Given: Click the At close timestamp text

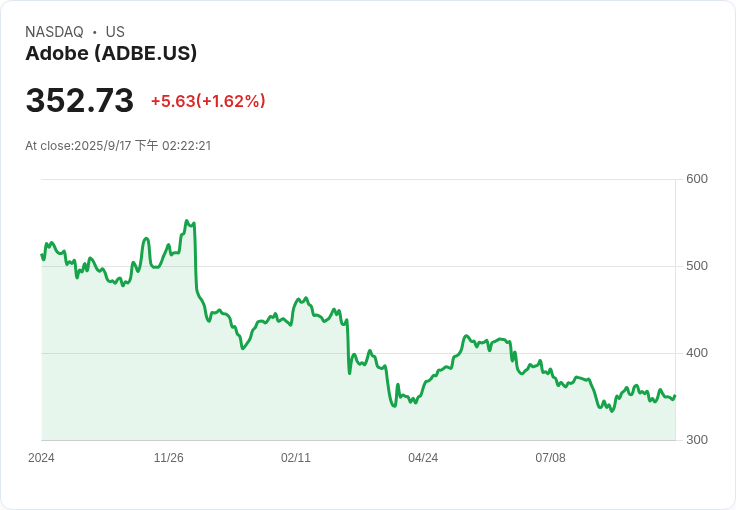Looking at the screenshot, I should [118, 145].
